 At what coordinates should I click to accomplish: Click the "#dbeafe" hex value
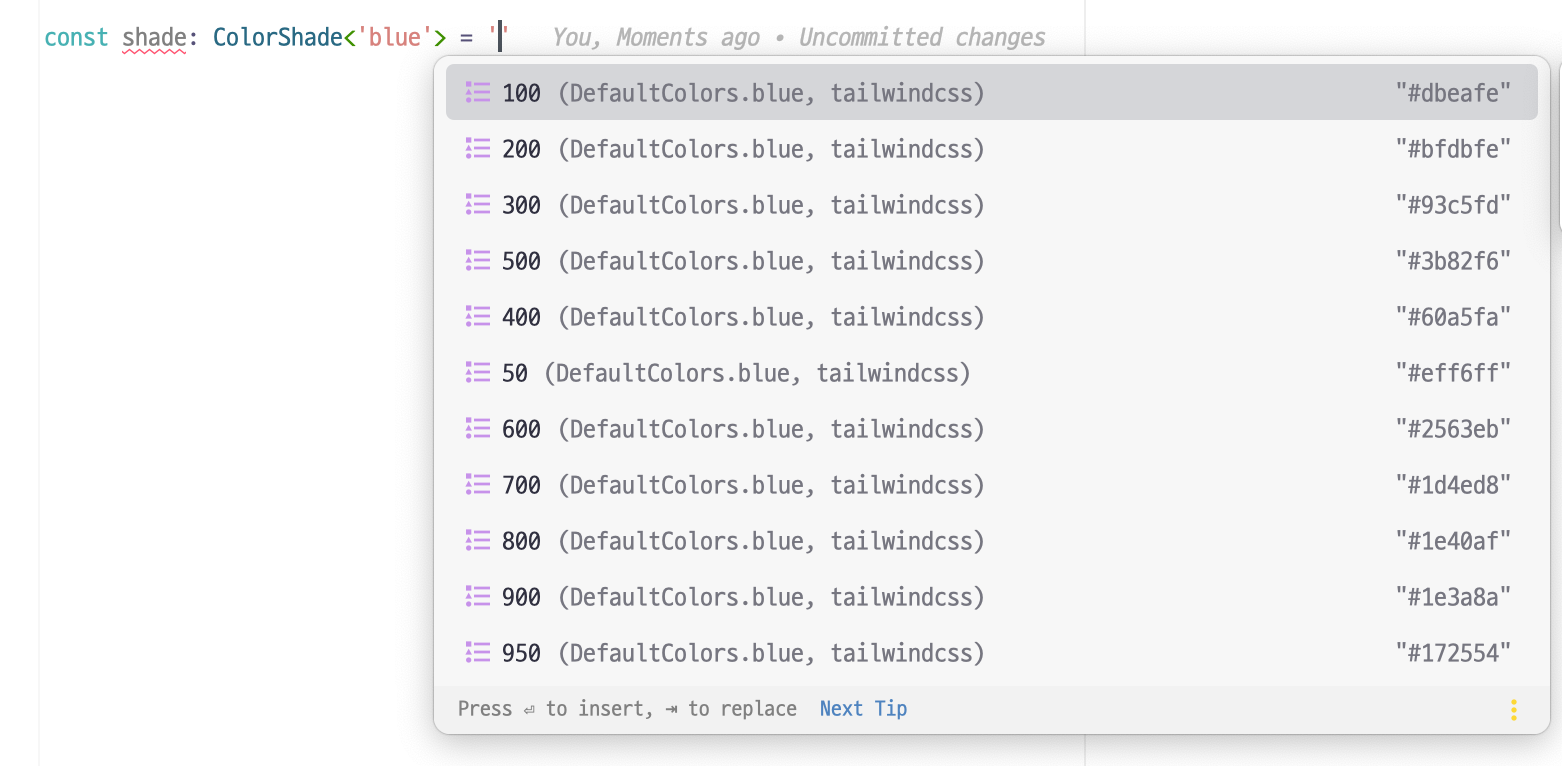1452,93
